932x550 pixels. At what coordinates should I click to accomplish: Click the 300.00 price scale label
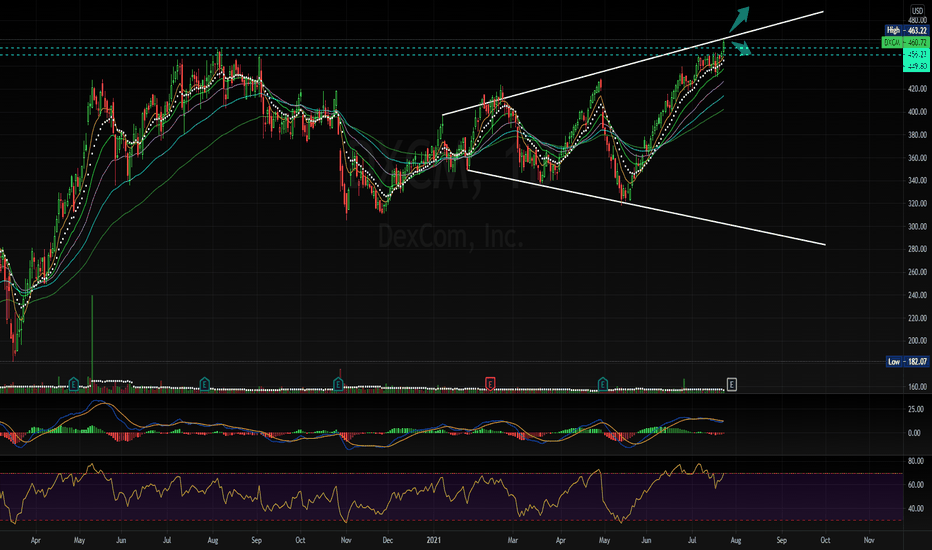coord(917,227)
